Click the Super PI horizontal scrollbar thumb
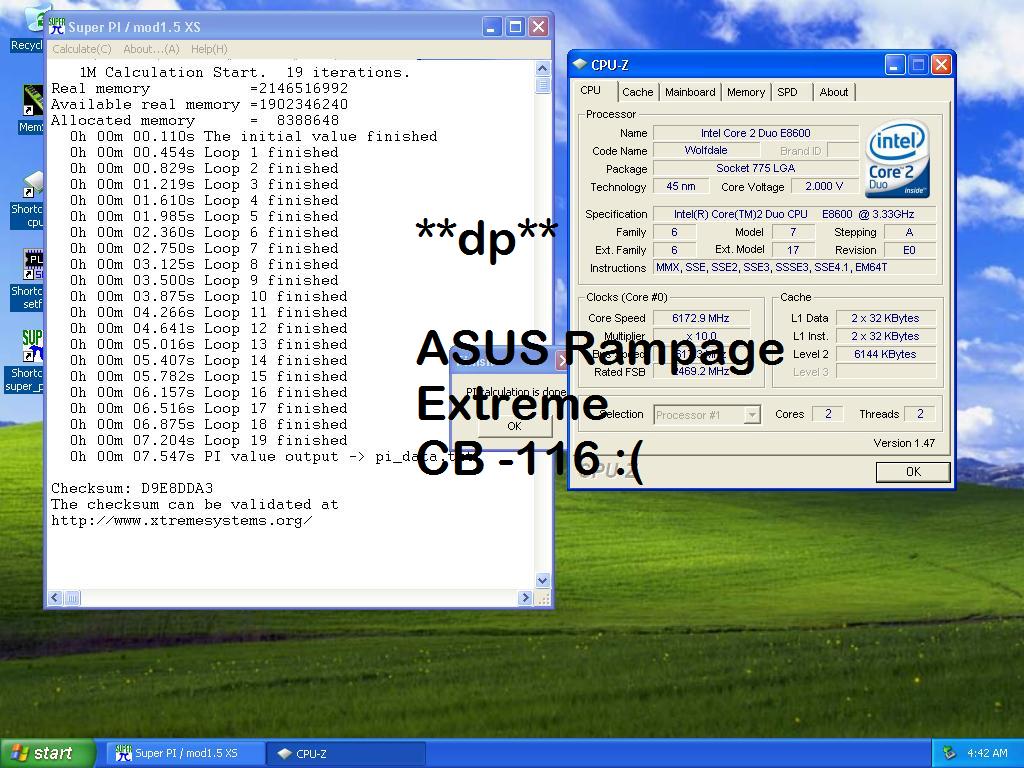Screen dimensions: 1024x768 tap(72, 598)
